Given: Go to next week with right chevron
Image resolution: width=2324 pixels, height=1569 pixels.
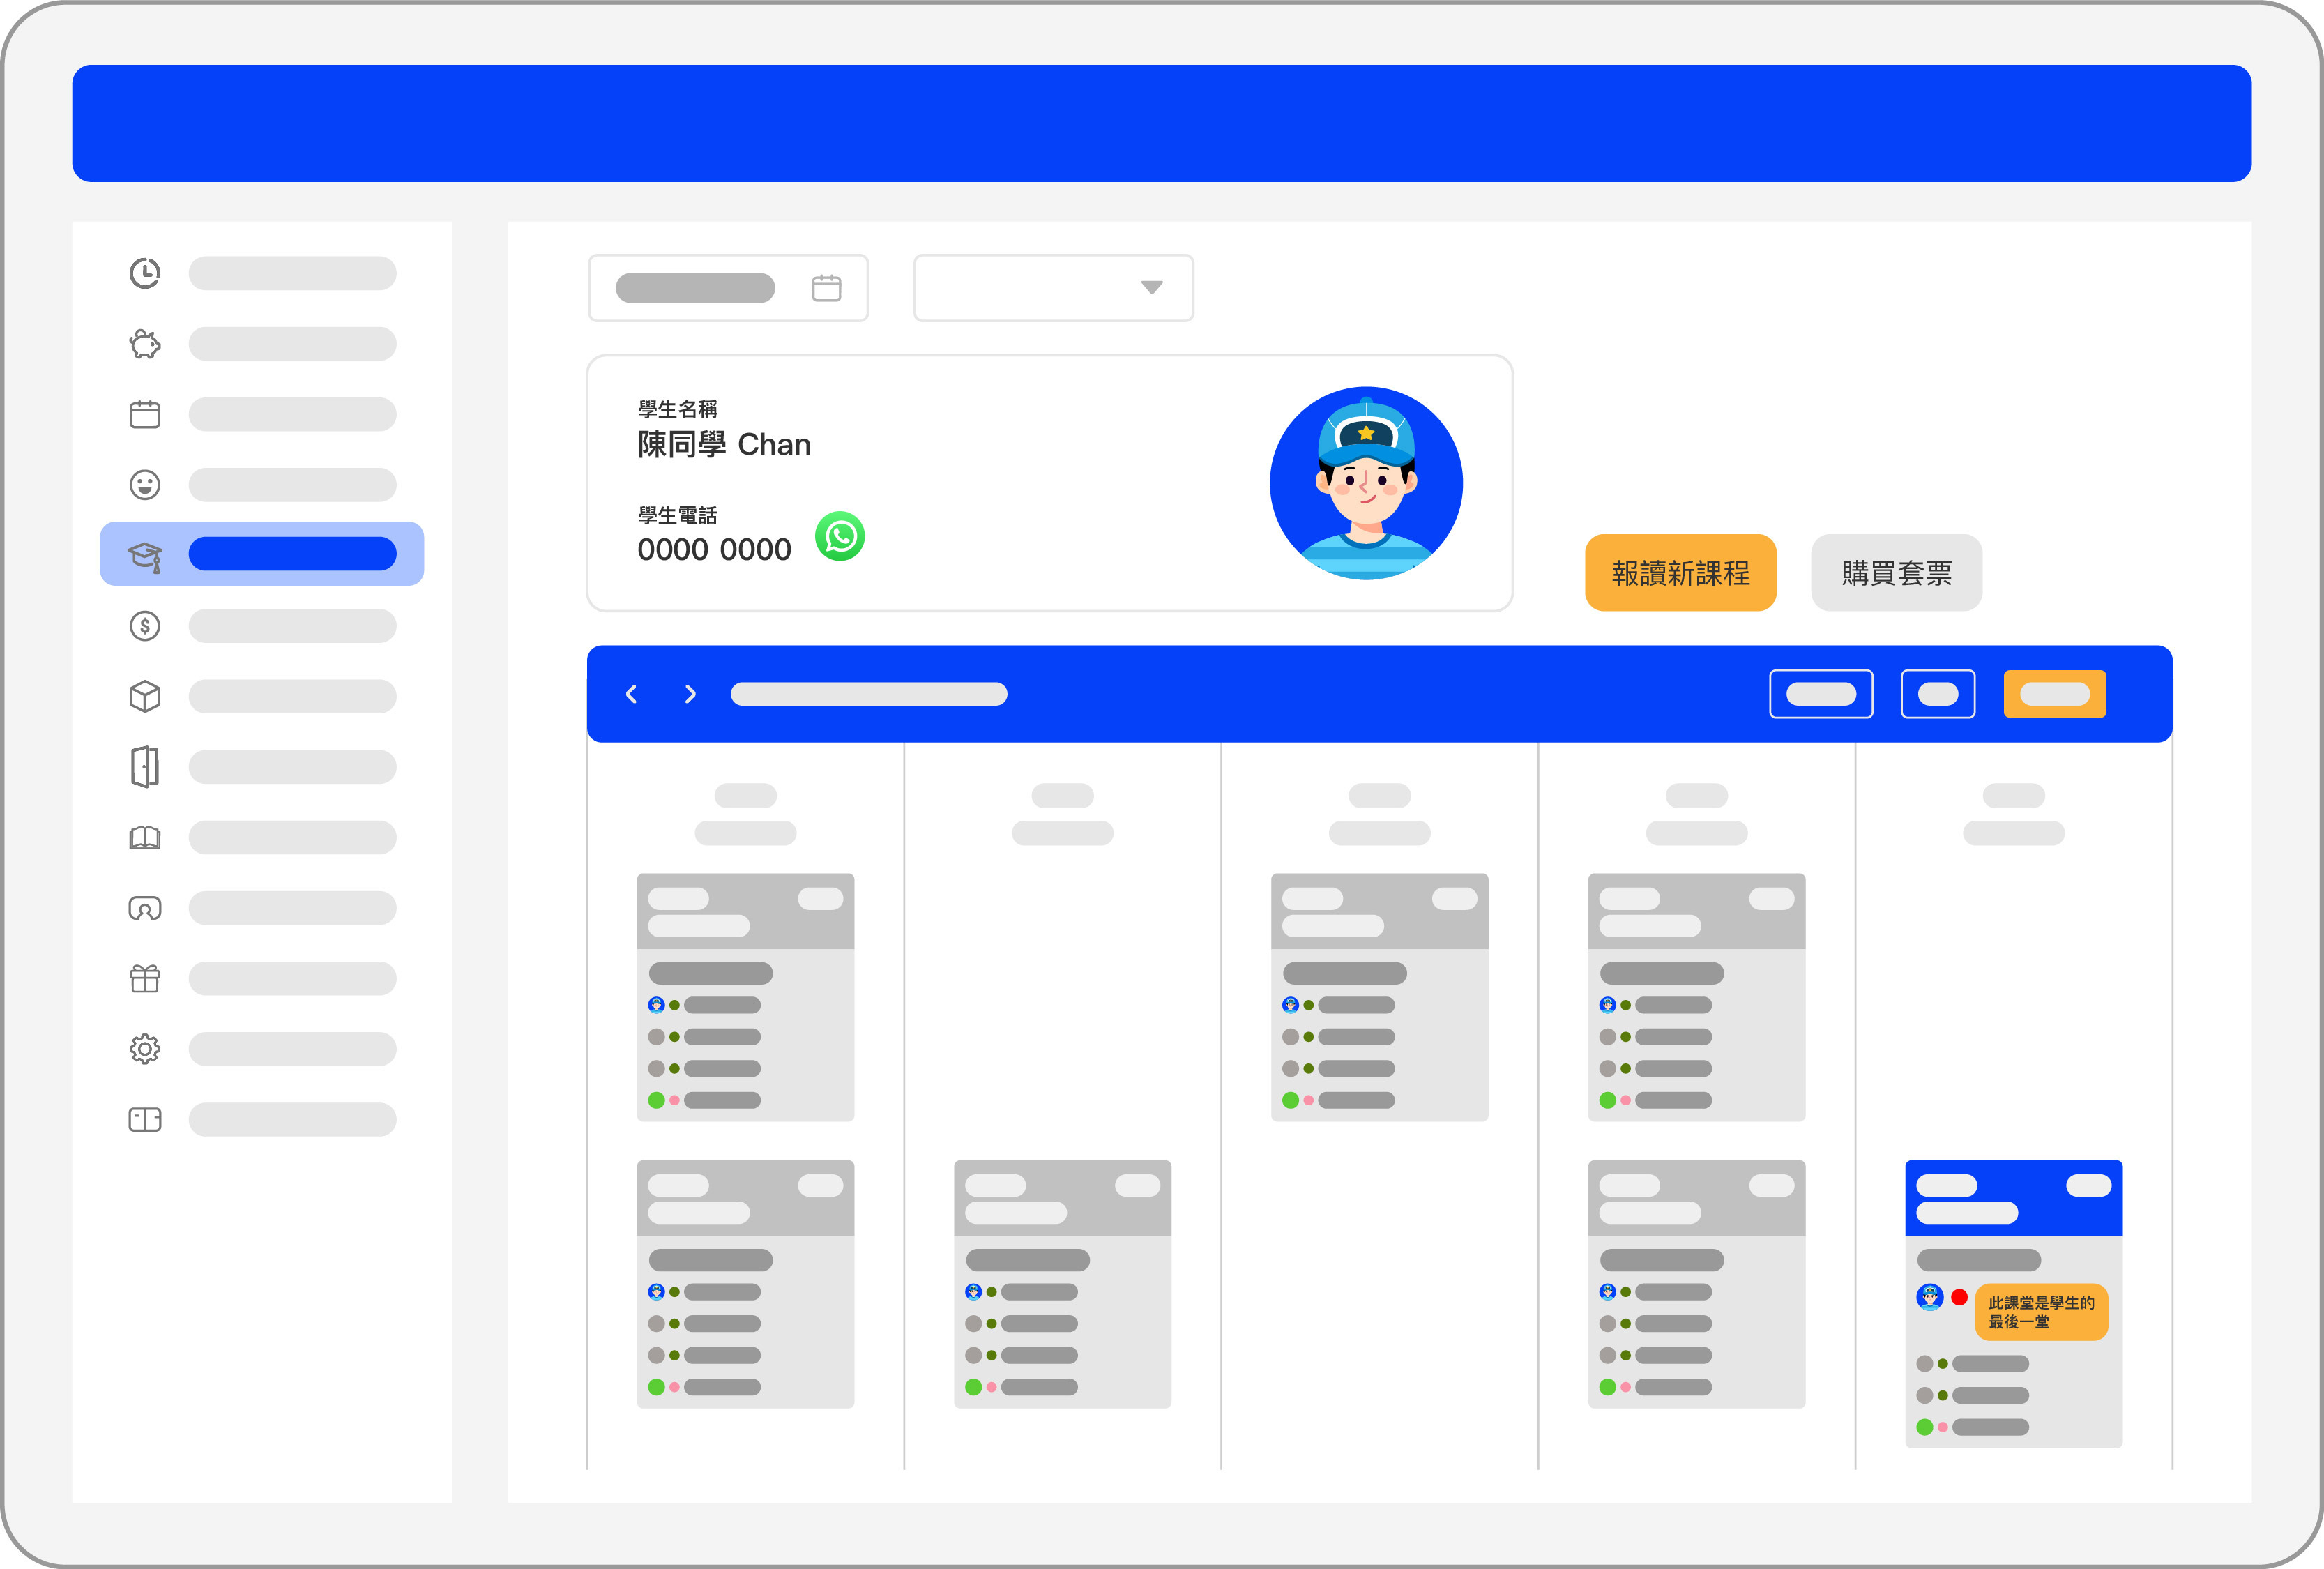Looking at the screenshot, I should click(690, 694).
